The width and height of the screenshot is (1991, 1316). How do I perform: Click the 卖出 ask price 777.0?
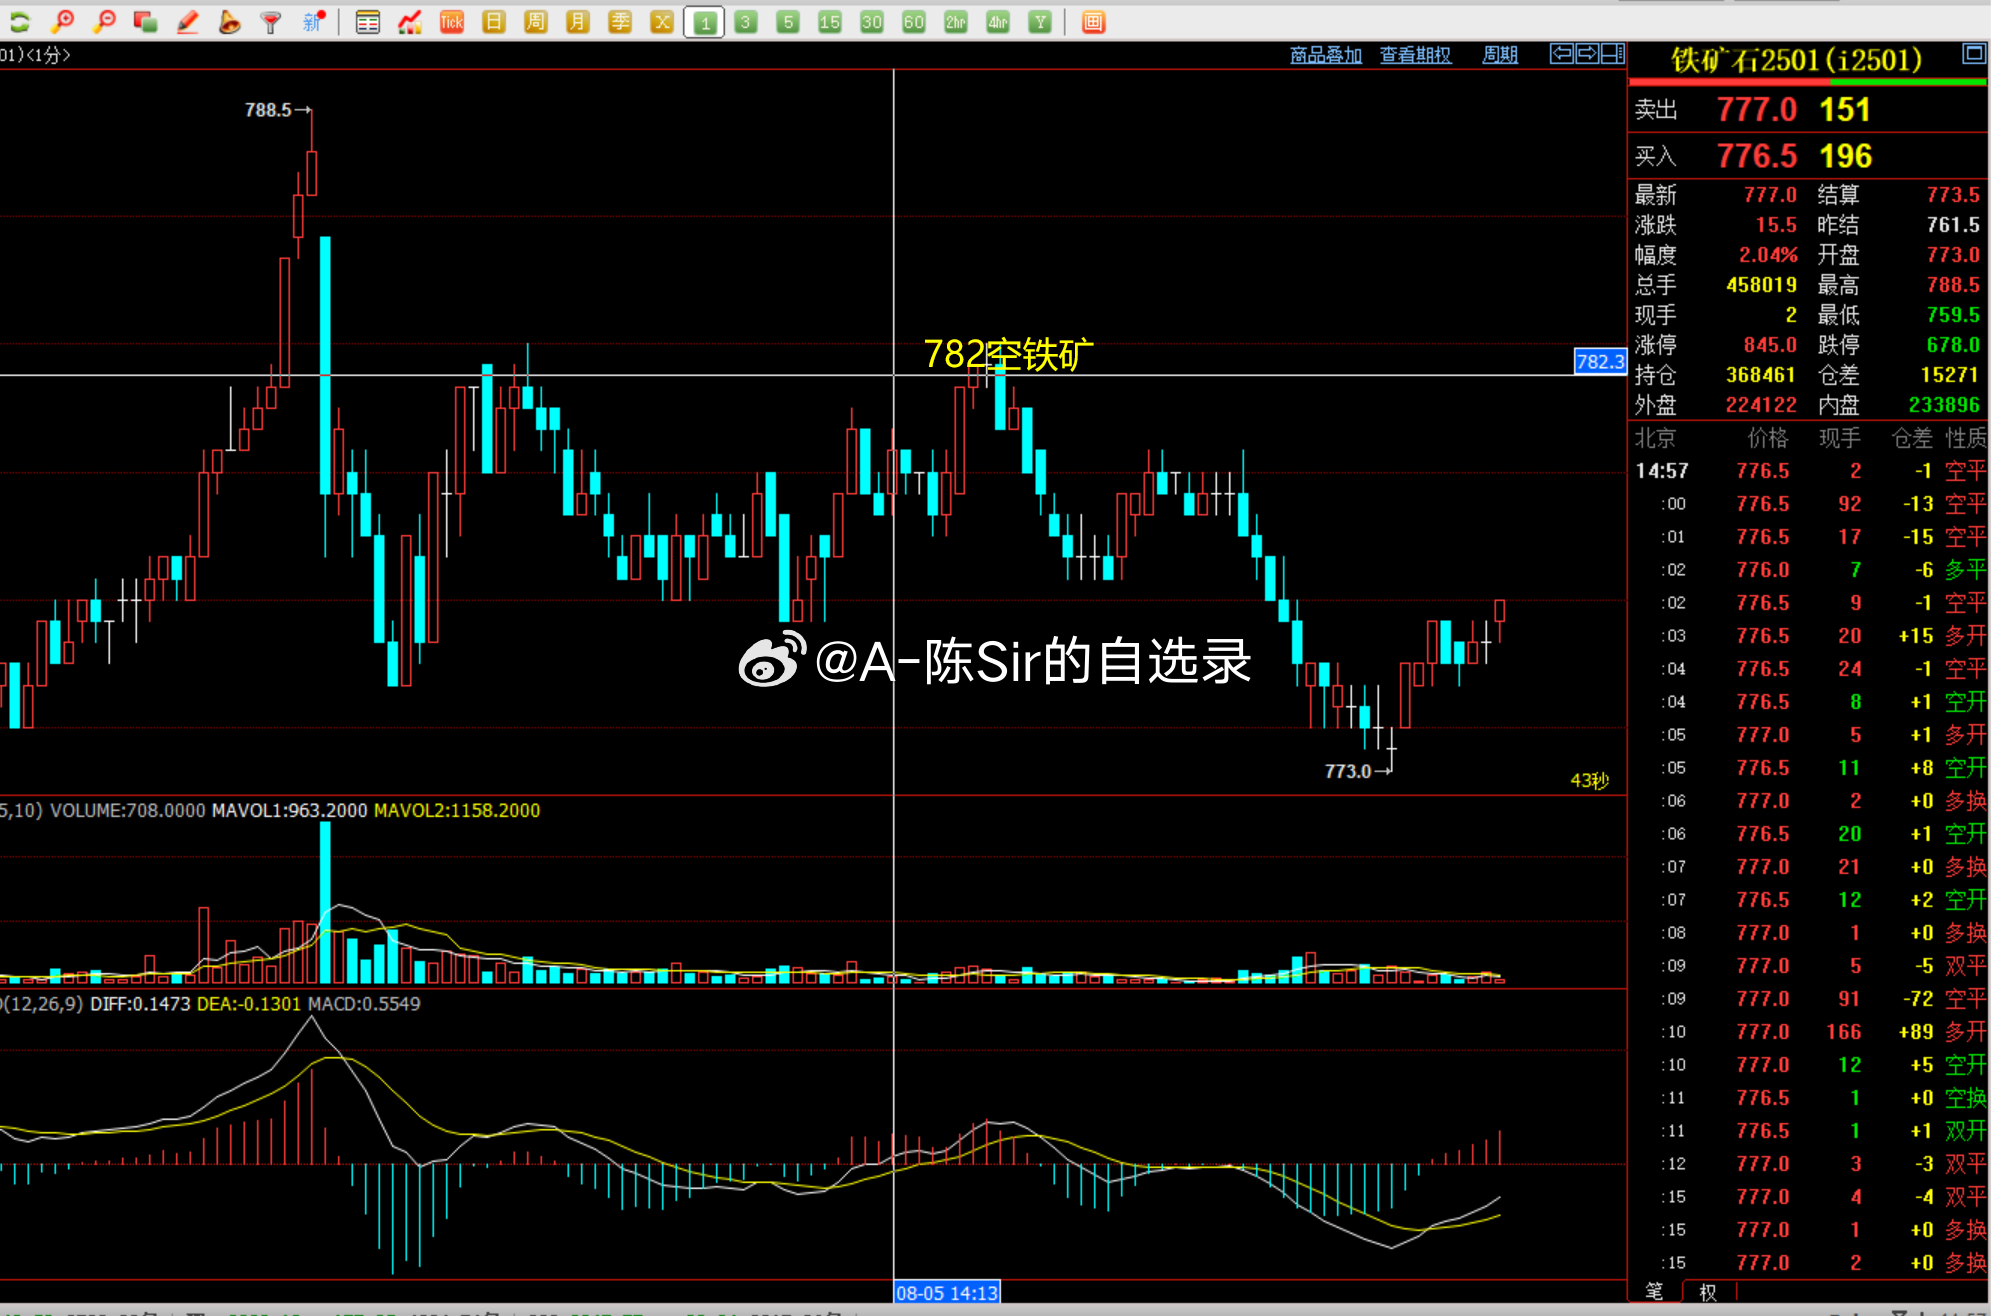point(1756,109)
